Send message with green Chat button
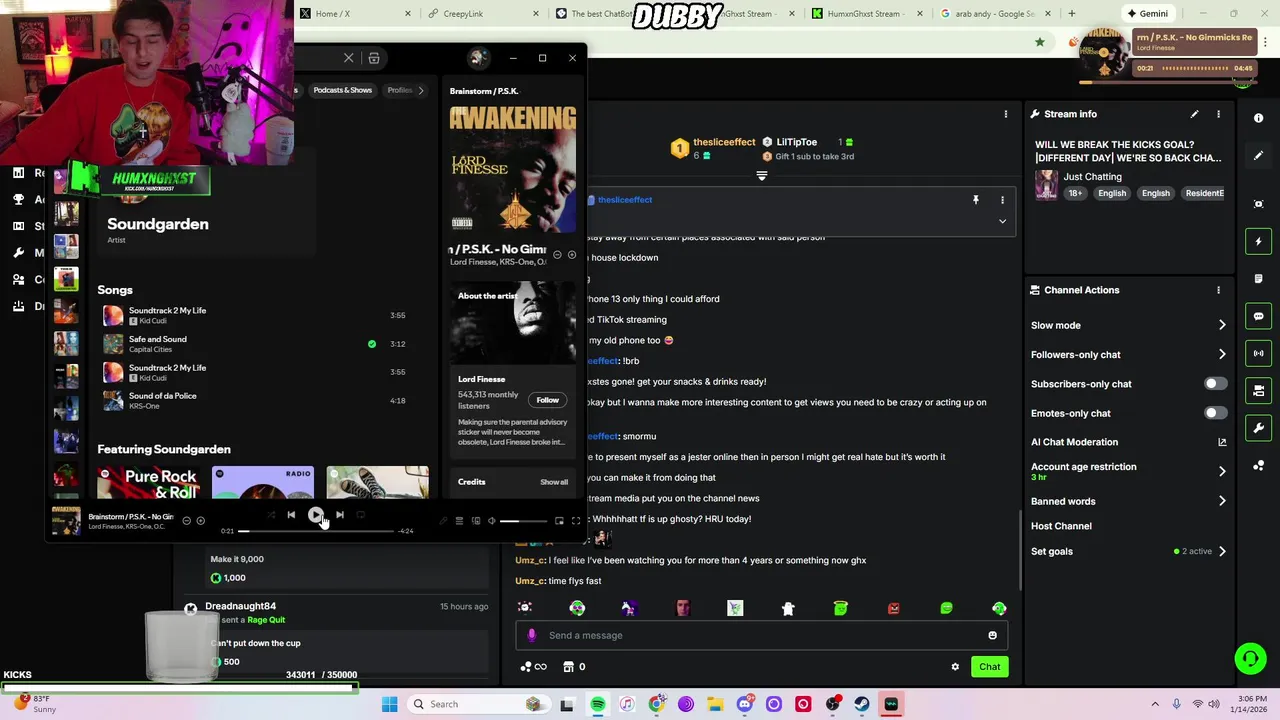This screenshot has height=720, width=1280. point(989,667)
